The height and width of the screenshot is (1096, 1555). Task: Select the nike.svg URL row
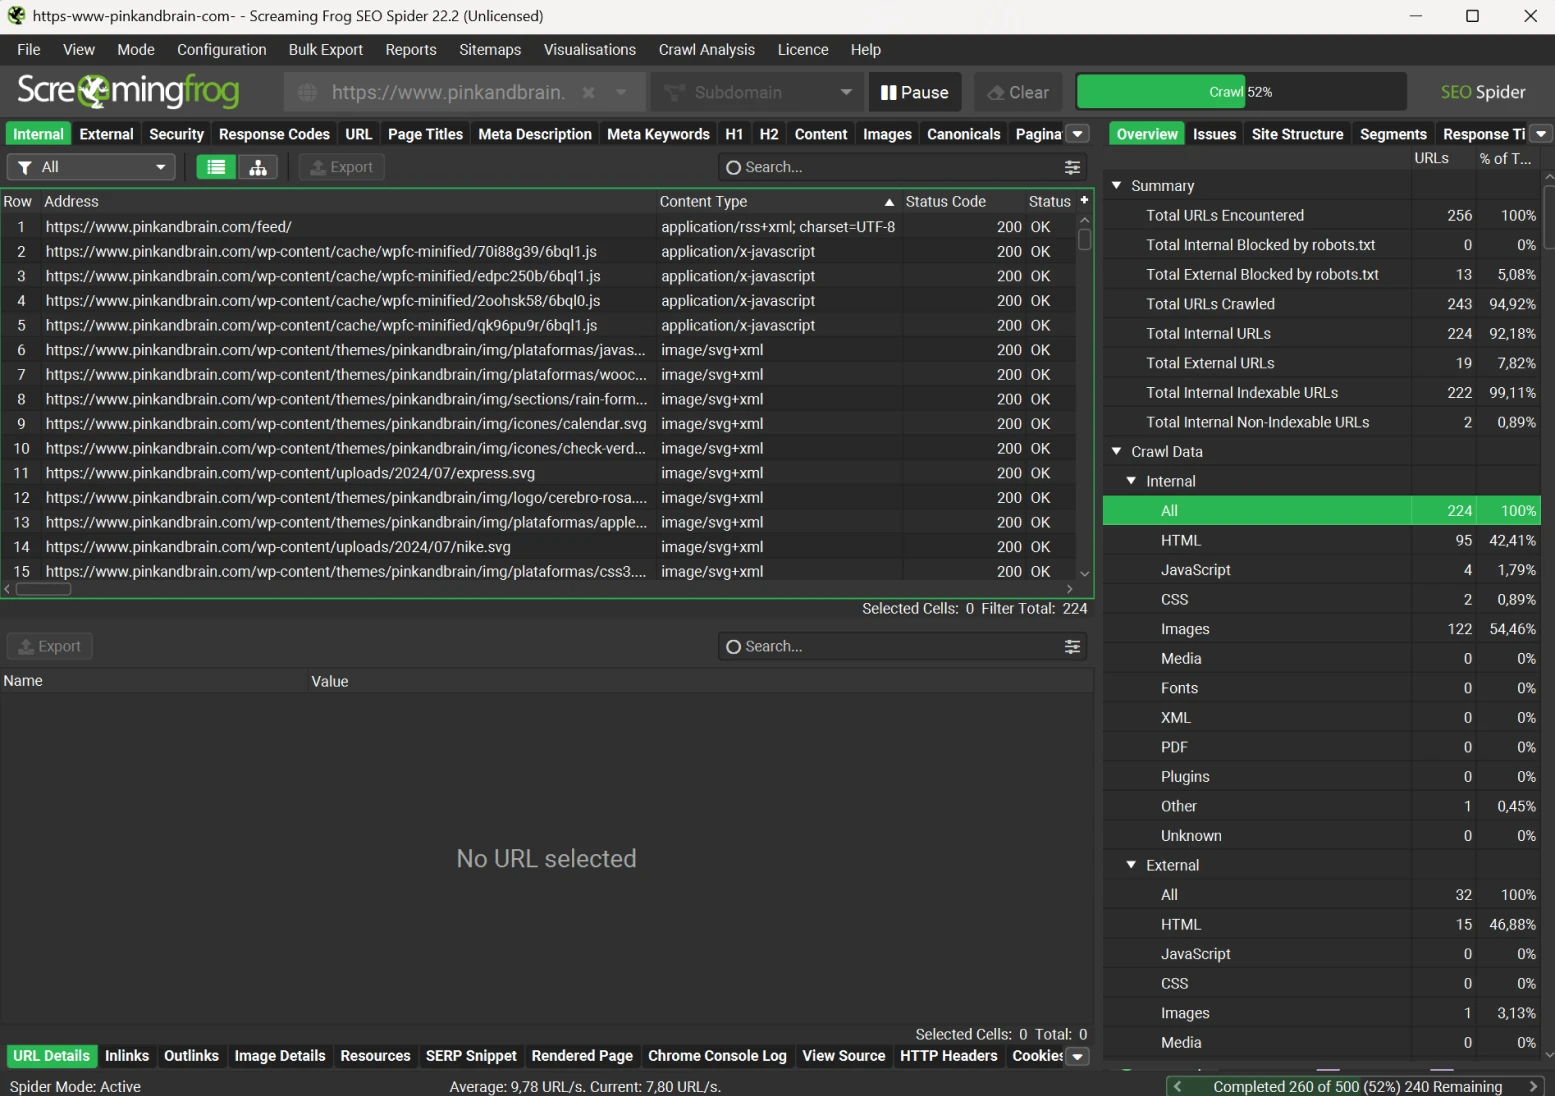(x=538, y=547)
